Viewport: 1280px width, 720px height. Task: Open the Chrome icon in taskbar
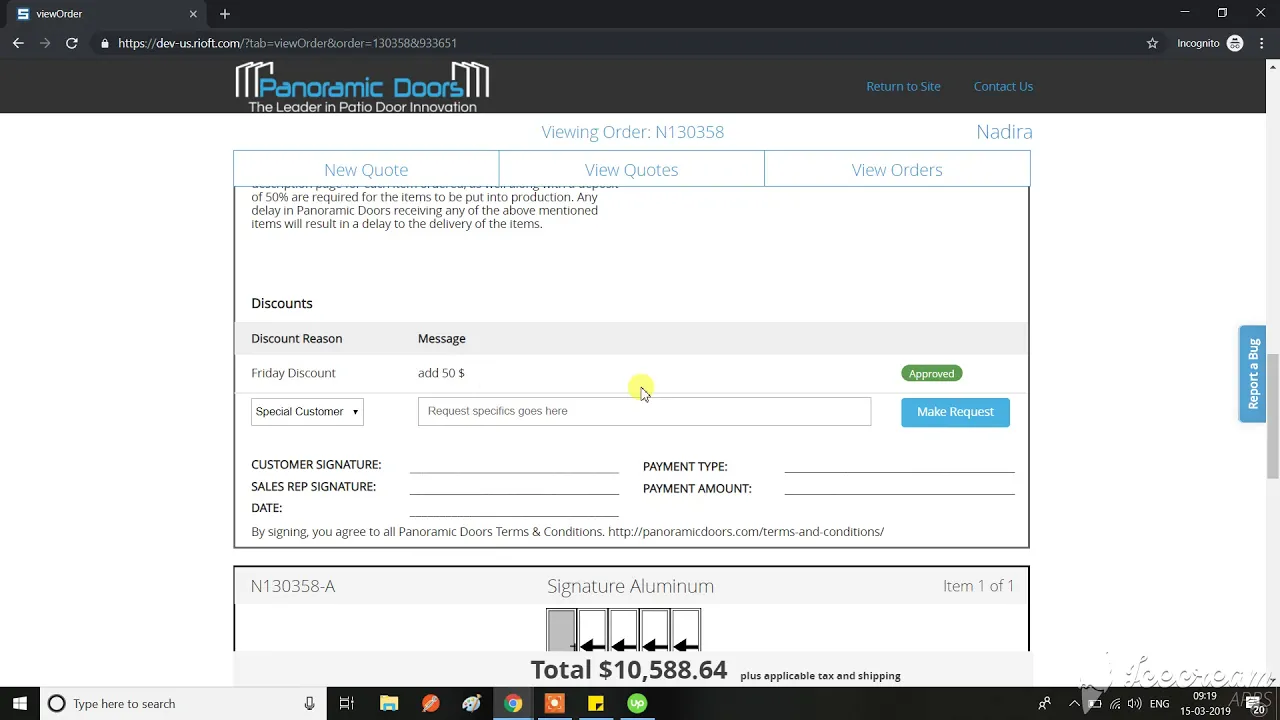coord(512,704)
